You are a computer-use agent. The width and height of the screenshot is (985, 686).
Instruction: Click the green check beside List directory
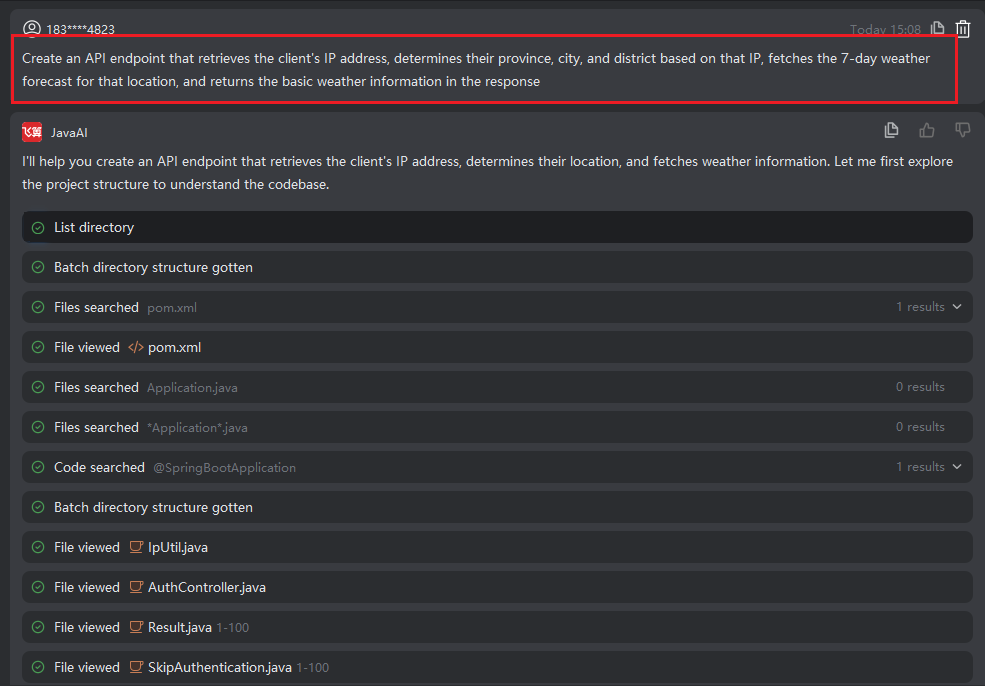coord(38,227)
